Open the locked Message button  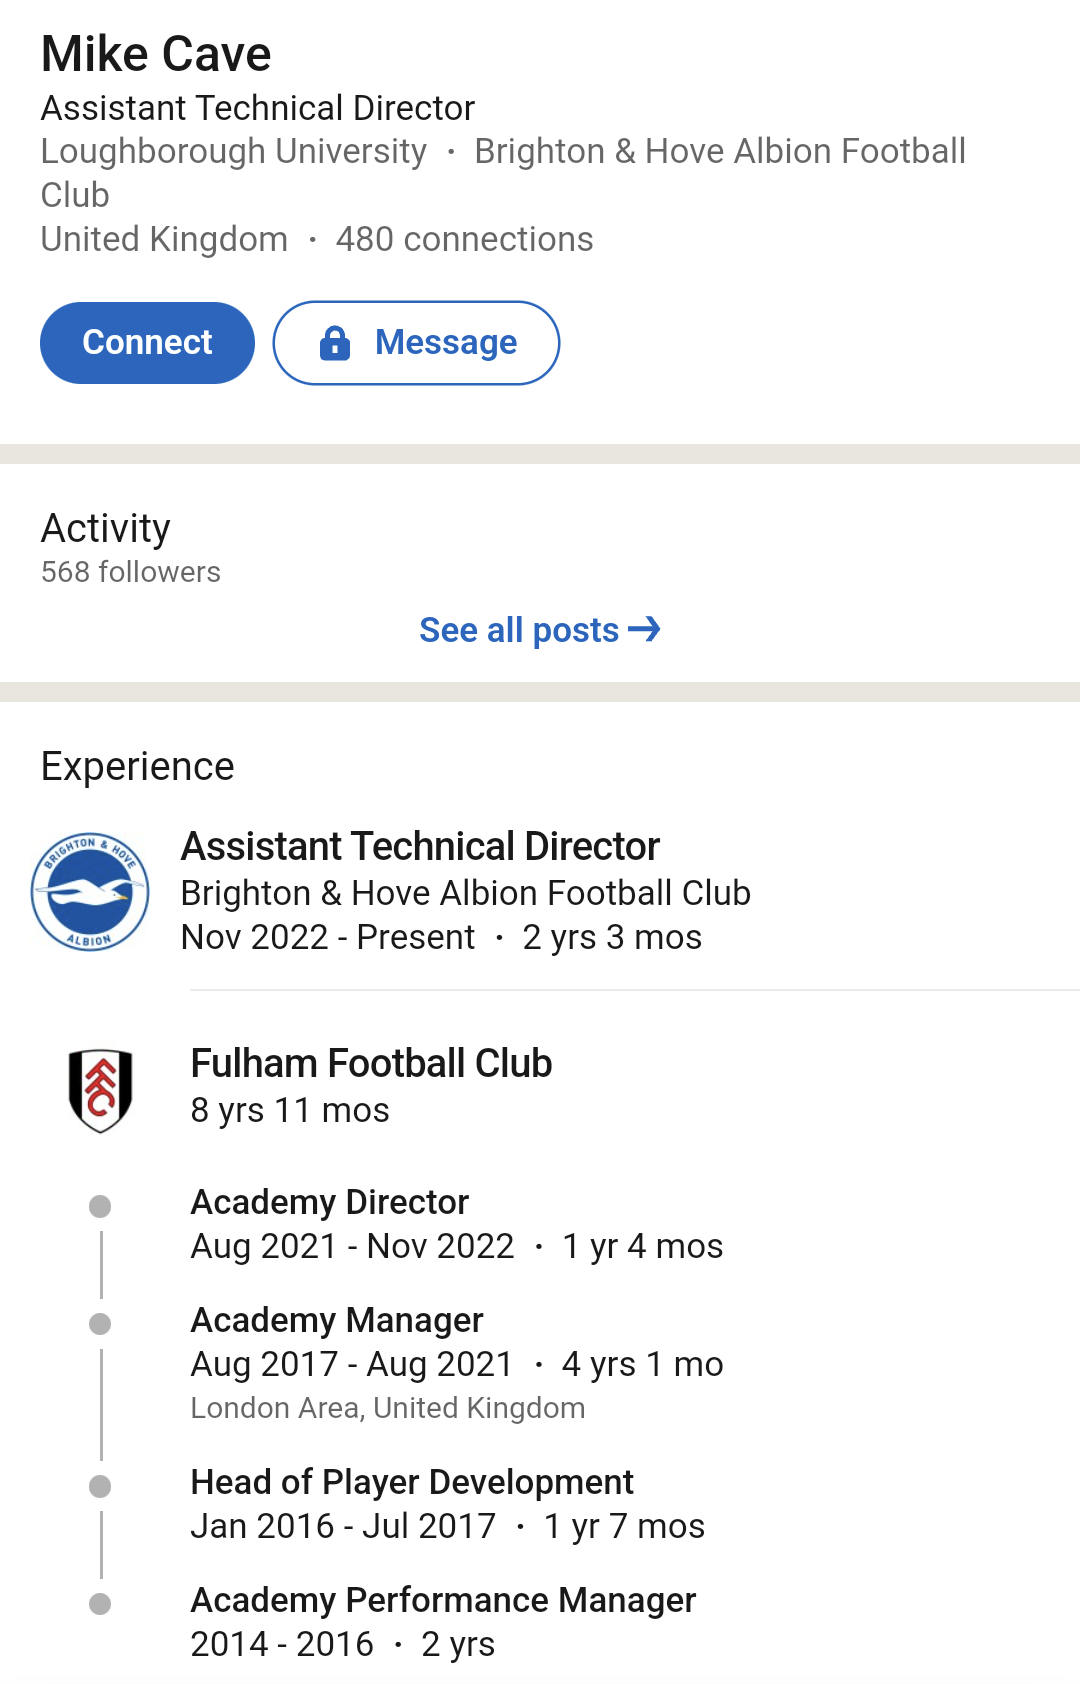tap(416, 343)
